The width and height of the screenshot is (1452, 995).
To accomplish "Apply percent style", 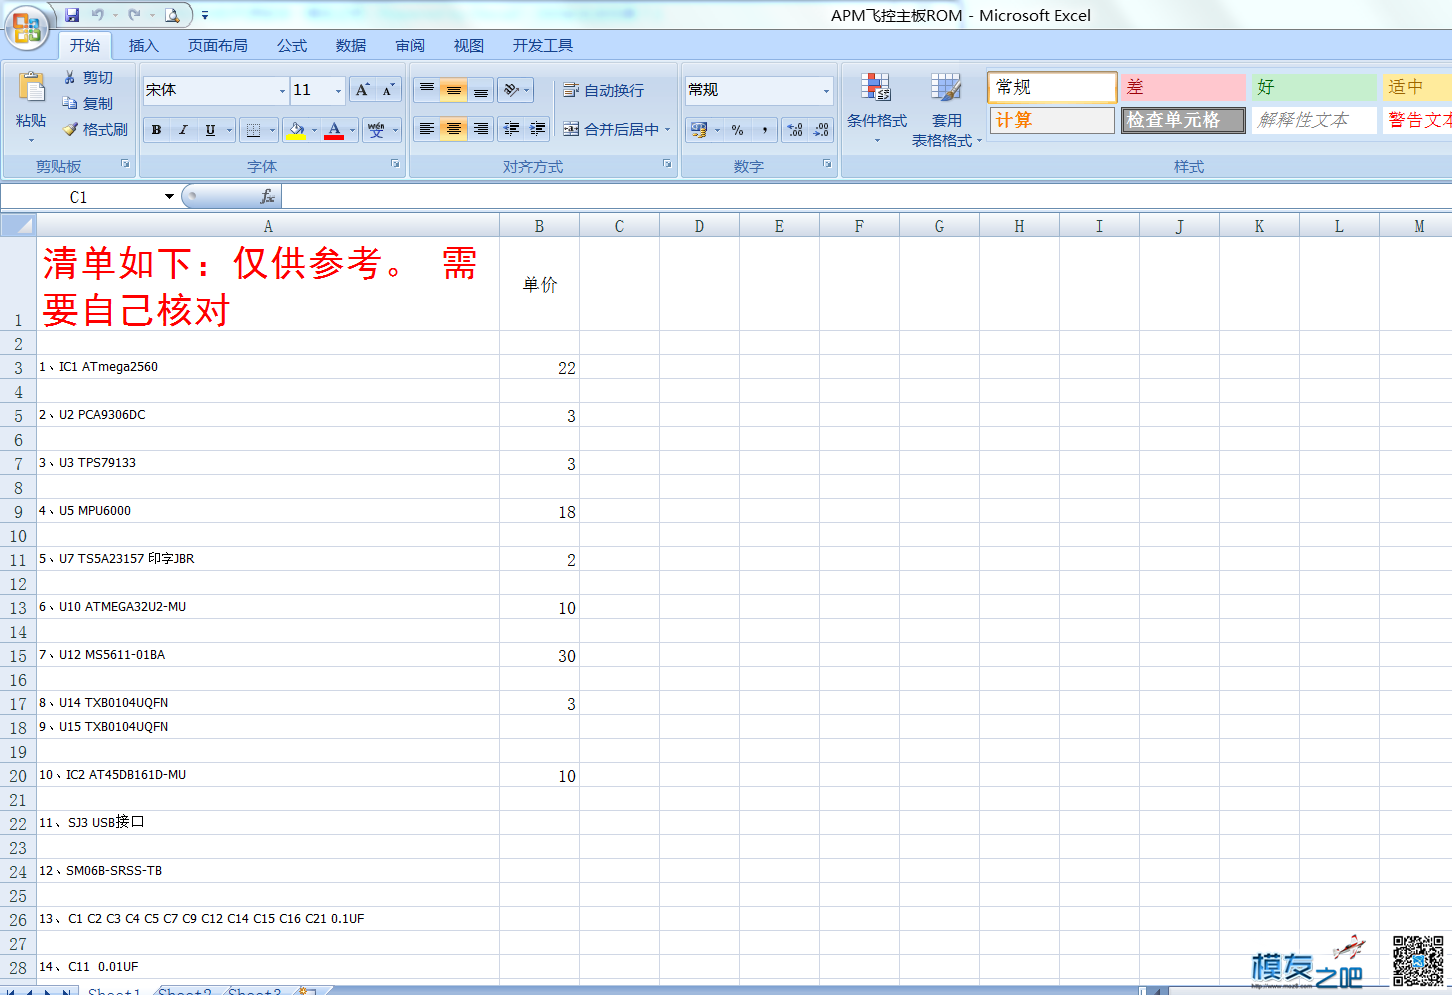I will point(738,130).
